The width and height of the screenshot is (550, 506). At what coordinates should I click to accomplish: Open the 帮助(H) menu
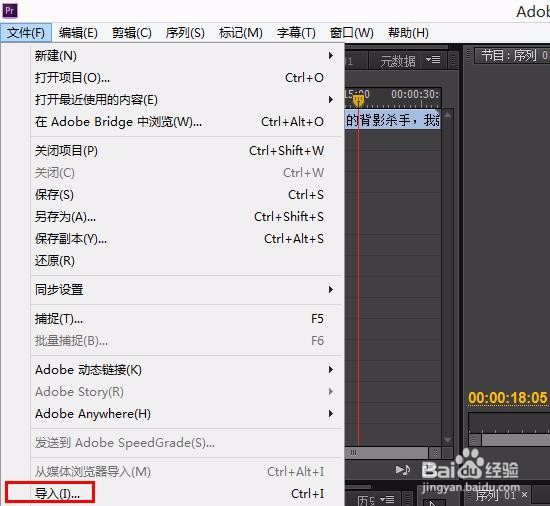pos(408,33)
